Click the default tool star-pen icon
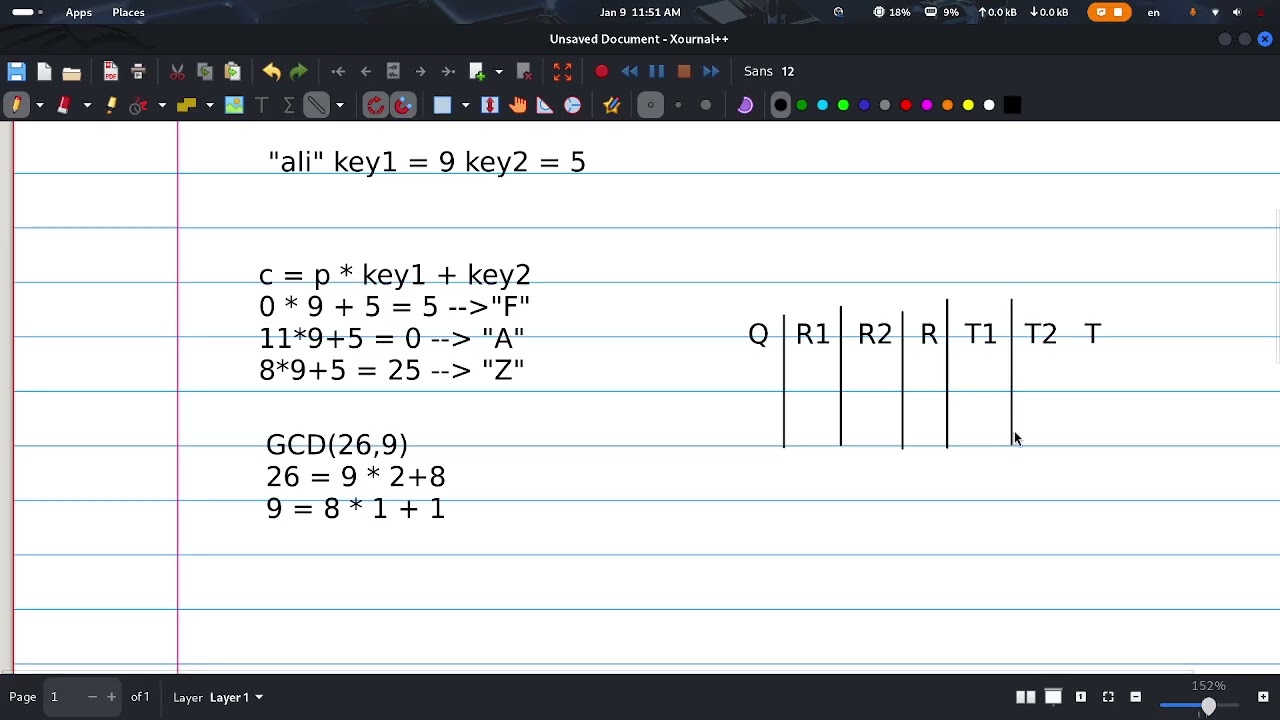This screenshot has width=1280, height=720. [x=612, y=105]
